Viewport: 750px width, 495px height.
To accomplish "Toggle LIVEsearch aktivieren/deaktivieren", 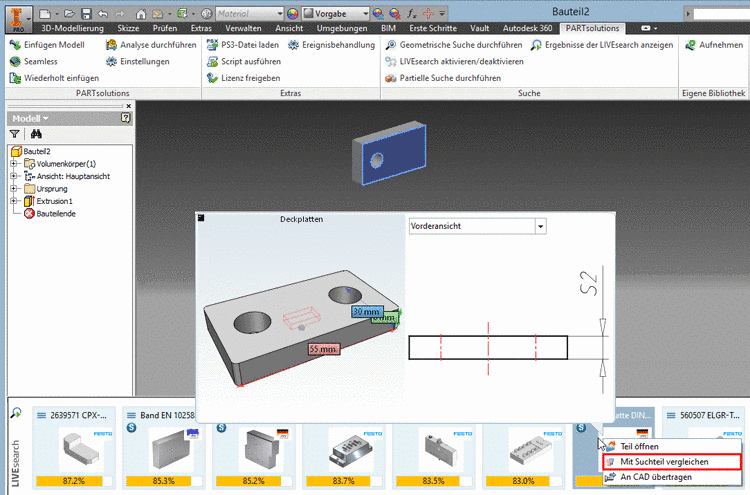I will [454, 62].
